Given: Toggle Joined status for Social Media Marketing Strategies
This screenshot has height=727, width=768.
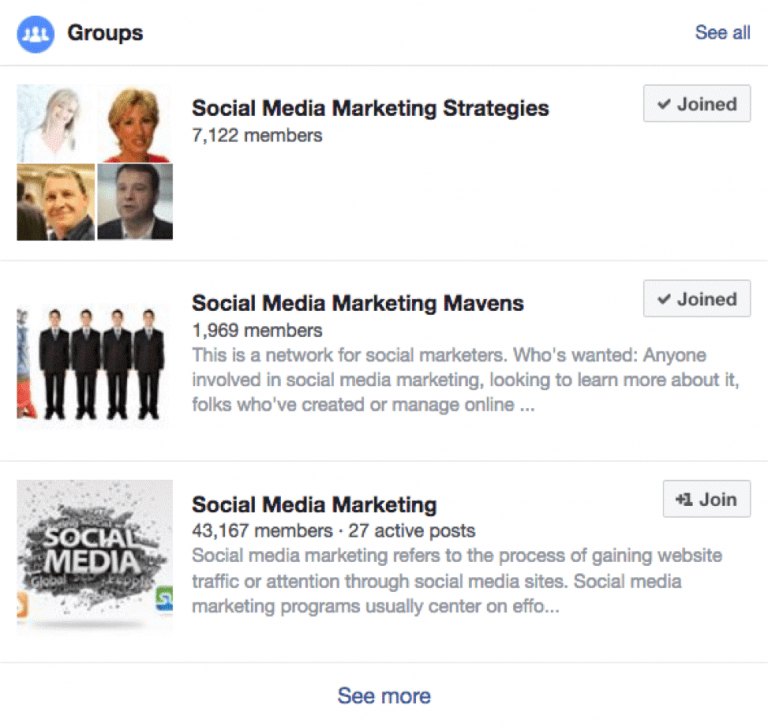Looking at the screenshot, I should (696, 104).
